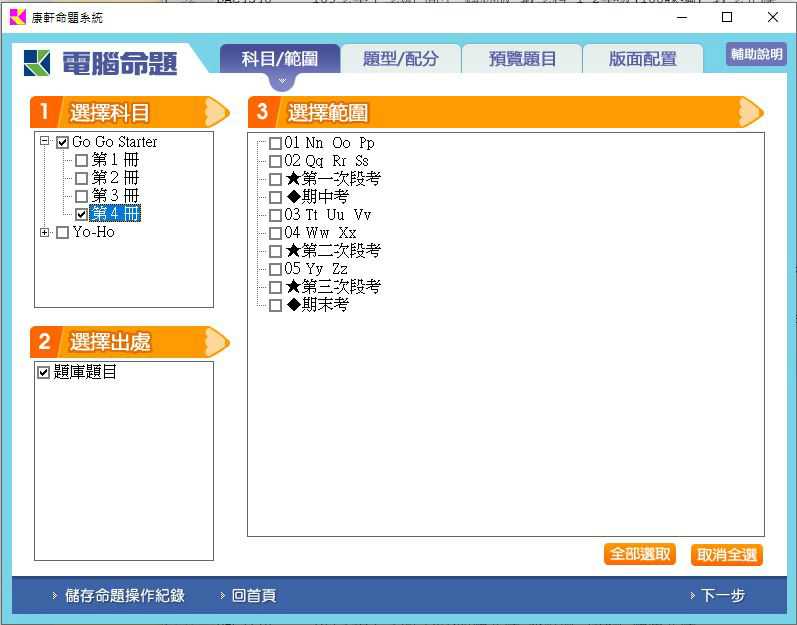Toggle the Go Go Starter checkbox
The image size is (797, 625).
63,142
